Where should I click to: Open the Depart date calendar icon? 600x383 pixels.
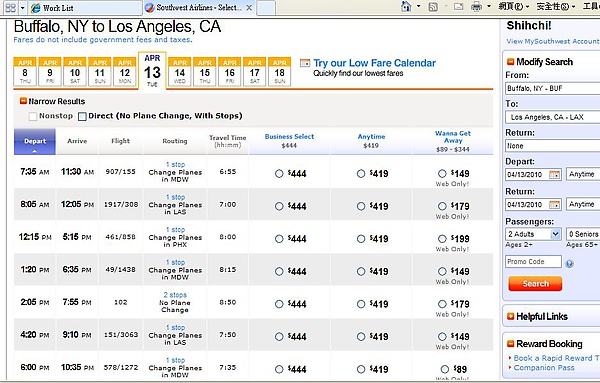[x=554, y=174]
